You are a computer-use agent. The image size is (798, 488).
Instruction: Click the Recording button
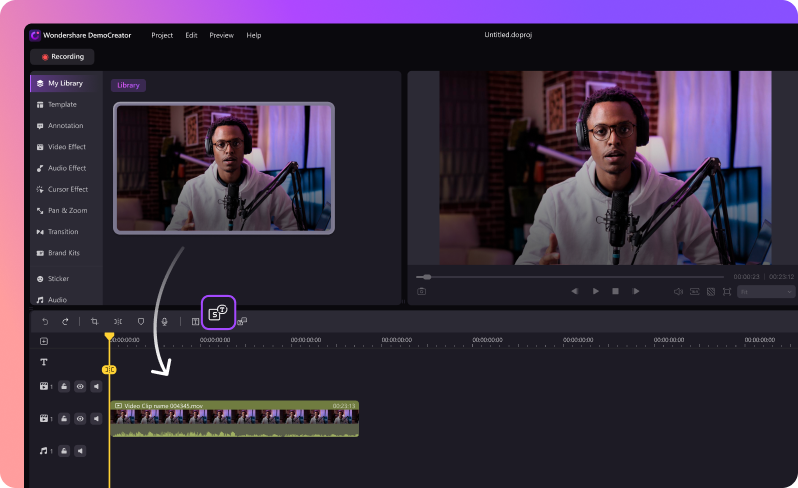click(63, 57)
